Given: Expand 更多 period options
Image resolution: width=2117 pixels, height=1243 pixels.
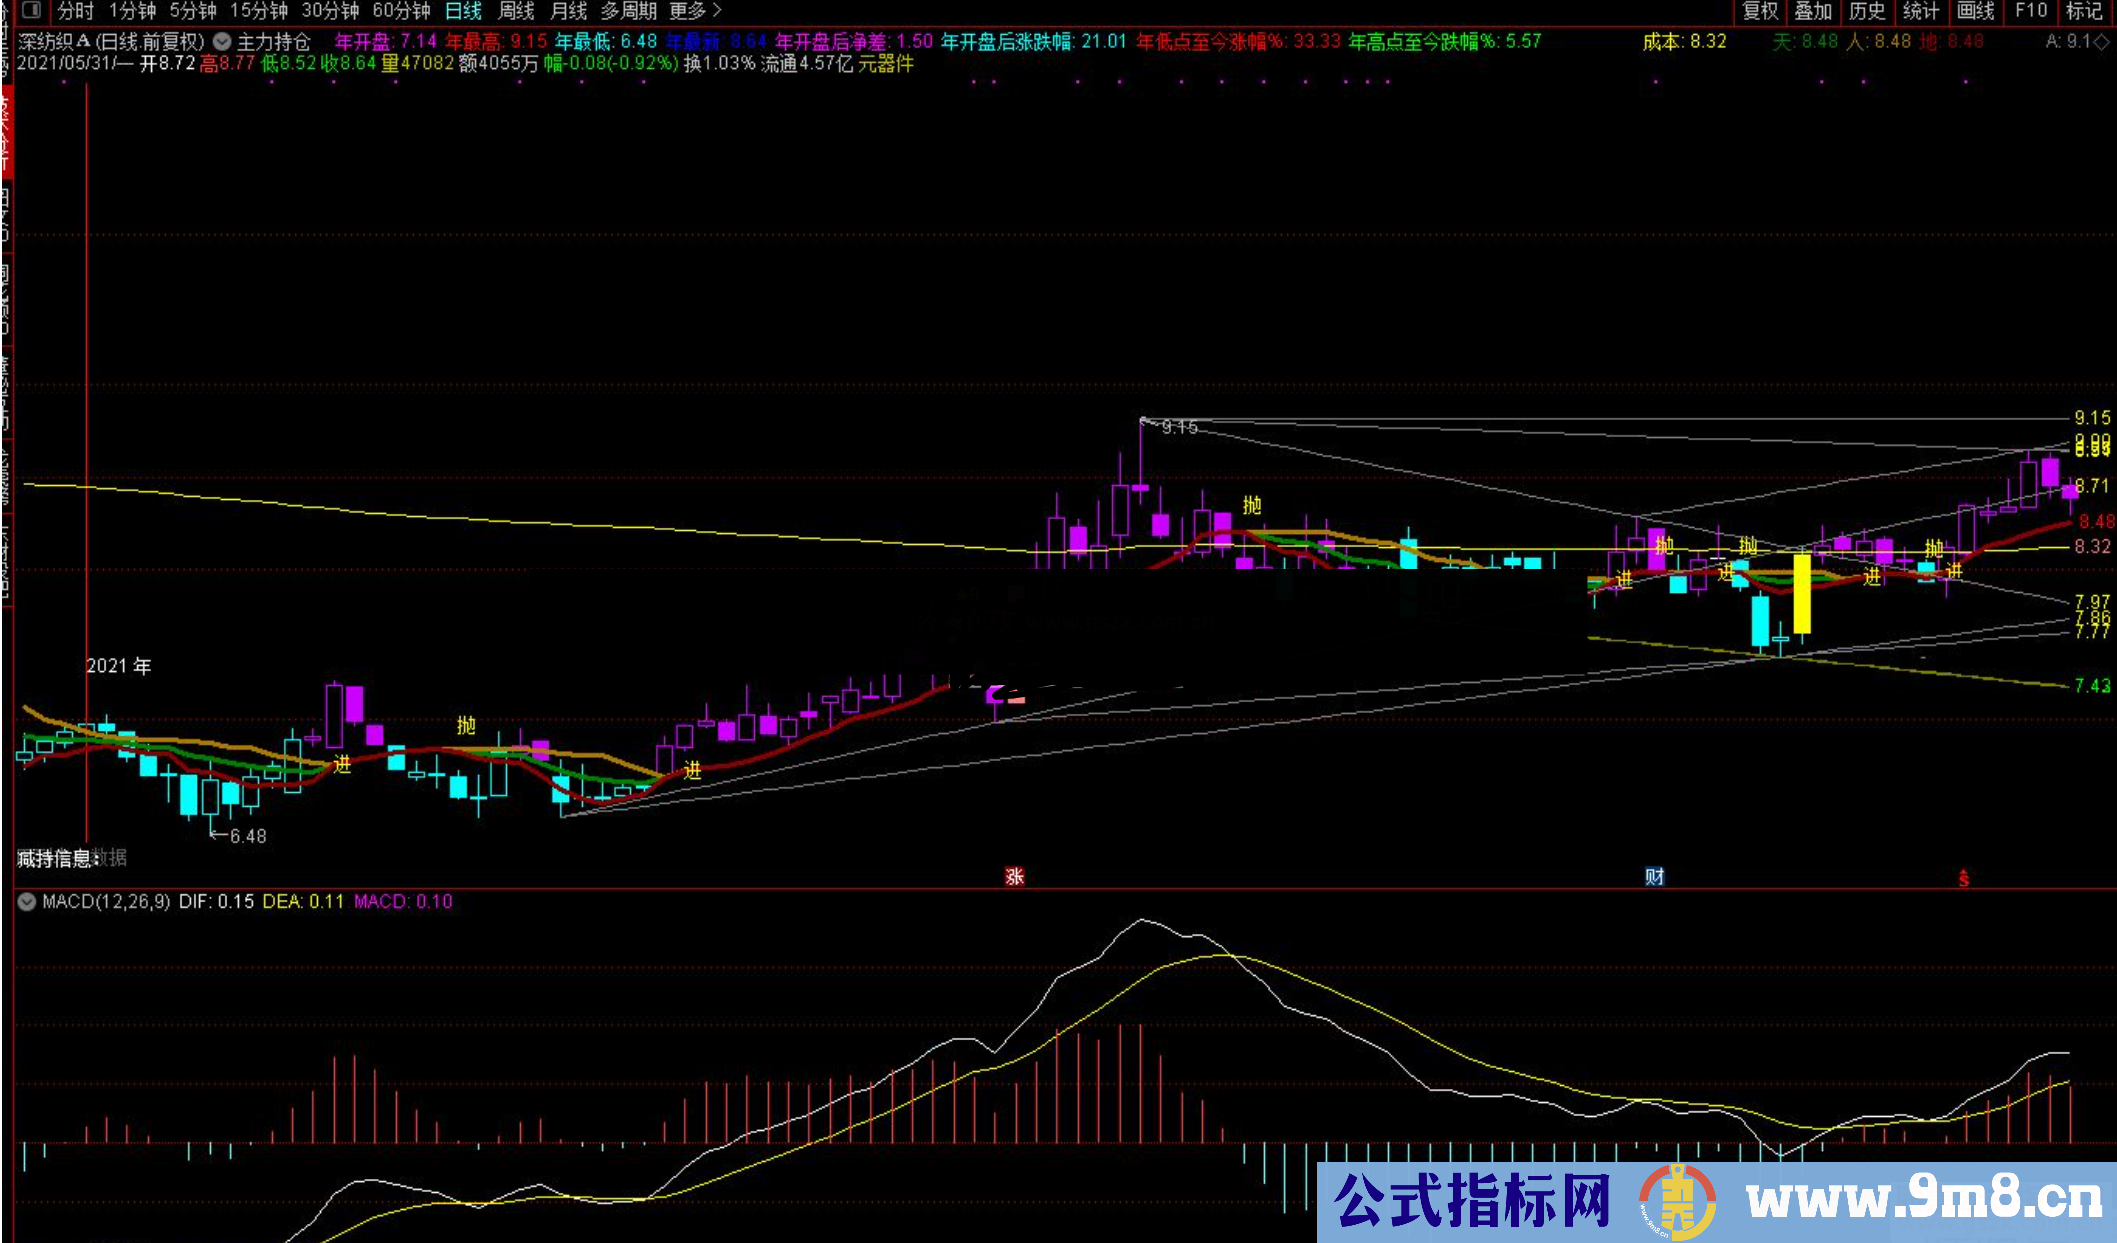Looking at the screenshot, I should click(695, 11).
